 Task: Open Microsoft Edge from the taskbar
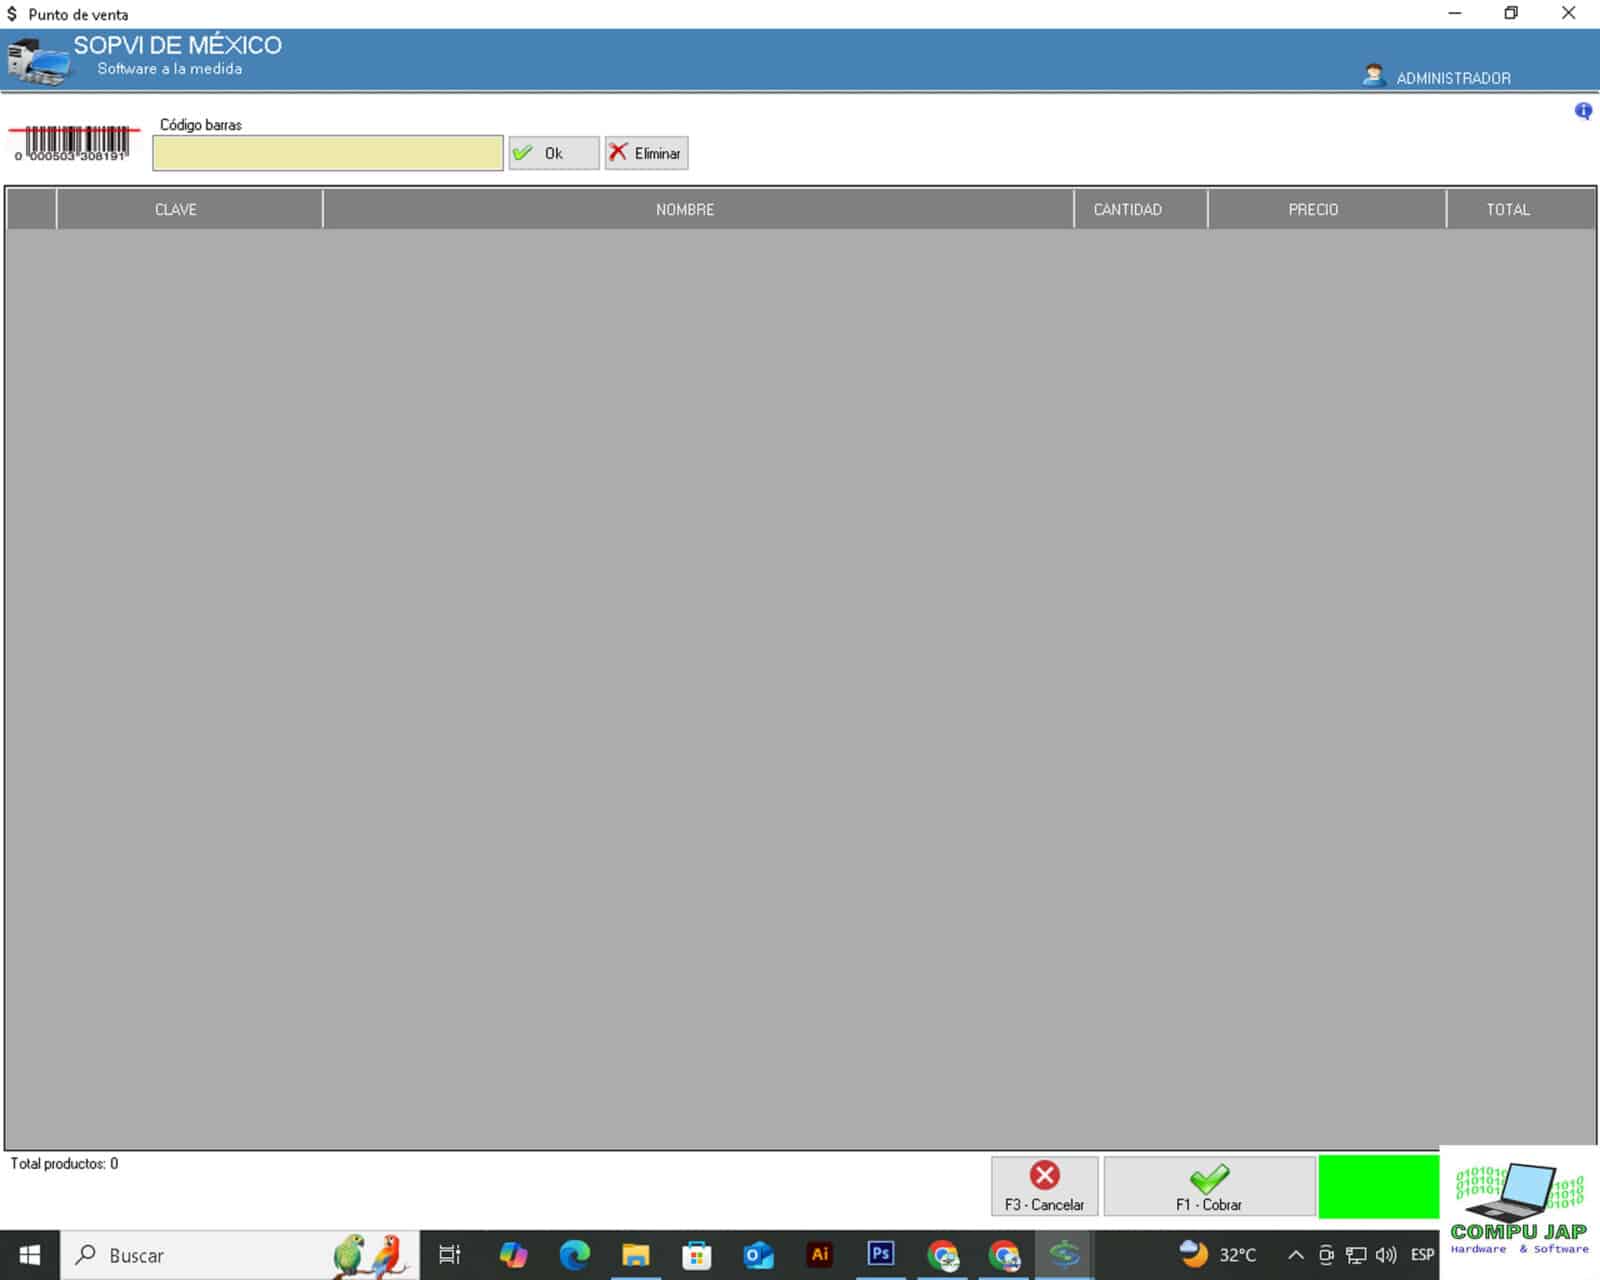(x=574, y=1254)
